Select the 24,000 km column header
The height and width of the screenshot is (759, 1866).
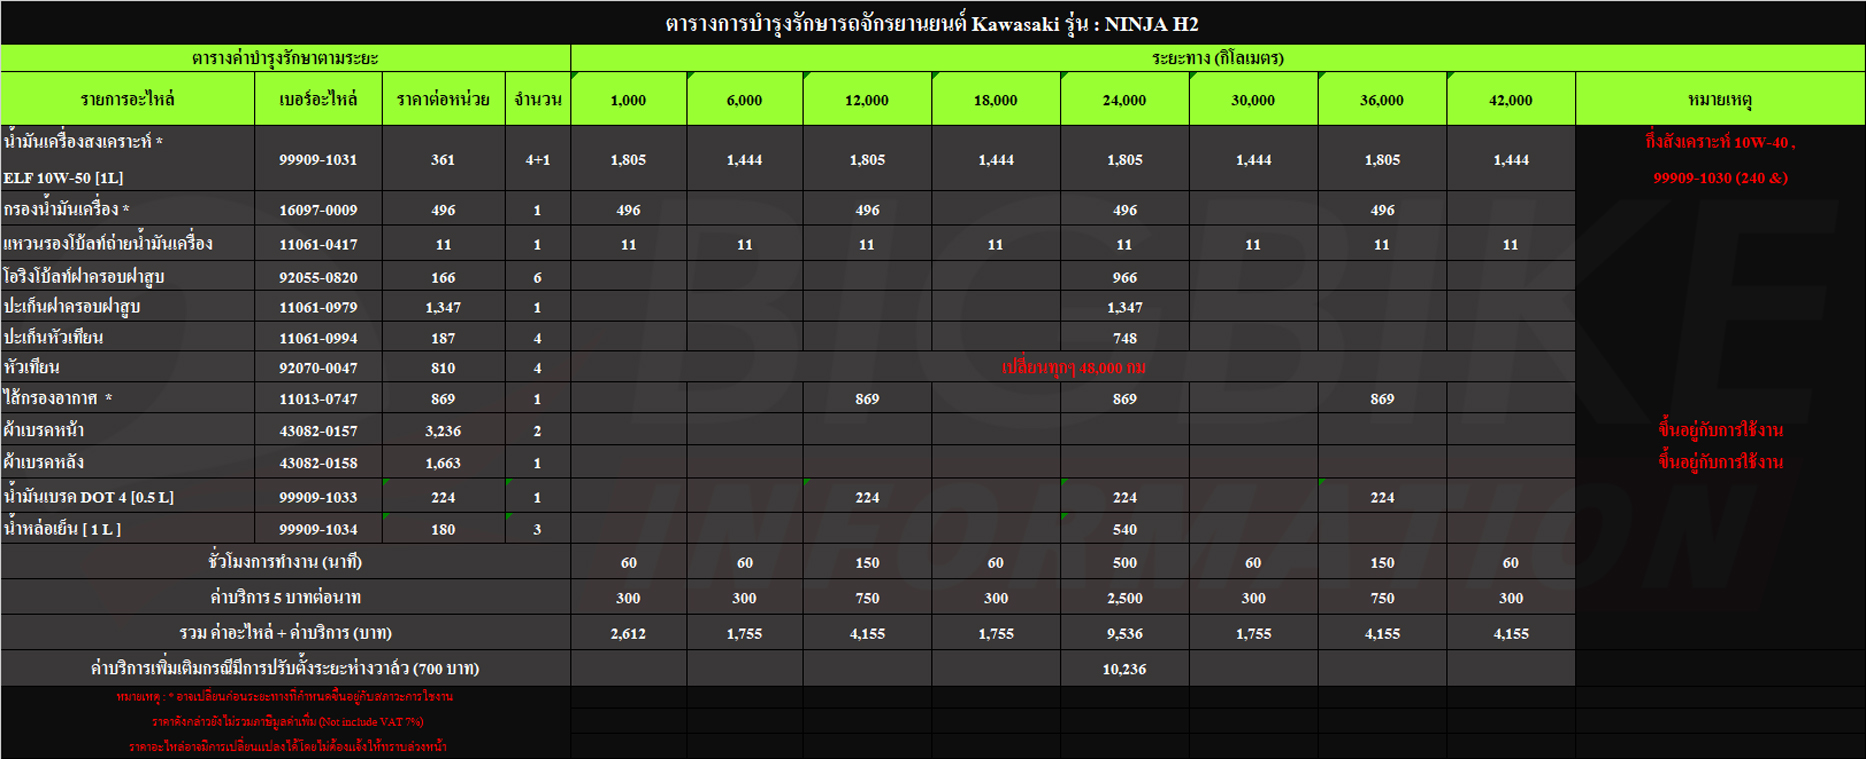pyautogui.click(x=1124, y=99)
